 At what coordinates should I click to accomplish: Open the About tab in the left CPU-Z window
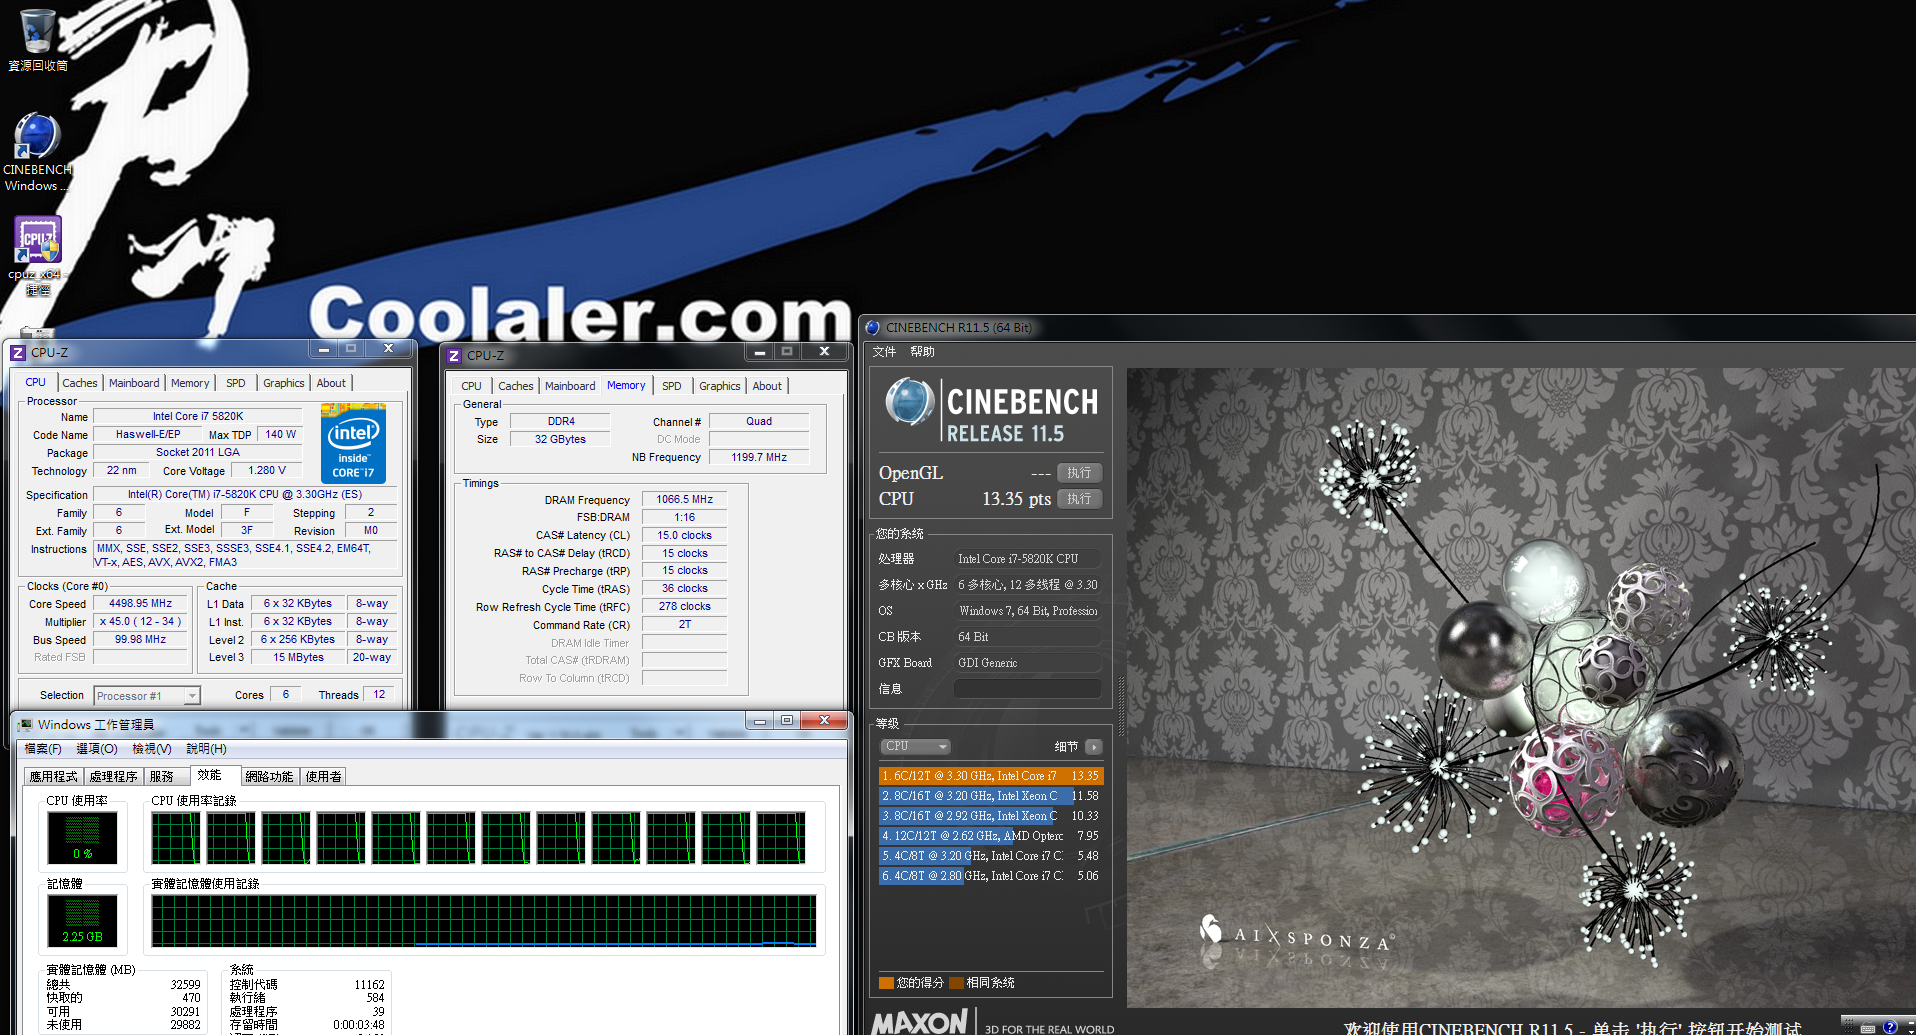pos(331,383)
